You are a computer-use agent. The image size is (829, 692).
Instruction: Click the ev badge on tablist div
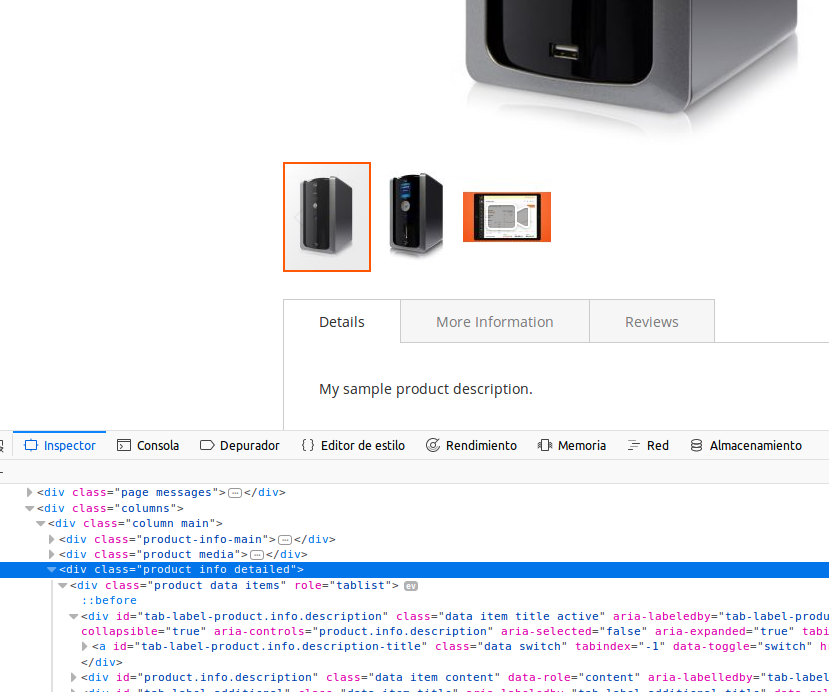pos(410,585)
